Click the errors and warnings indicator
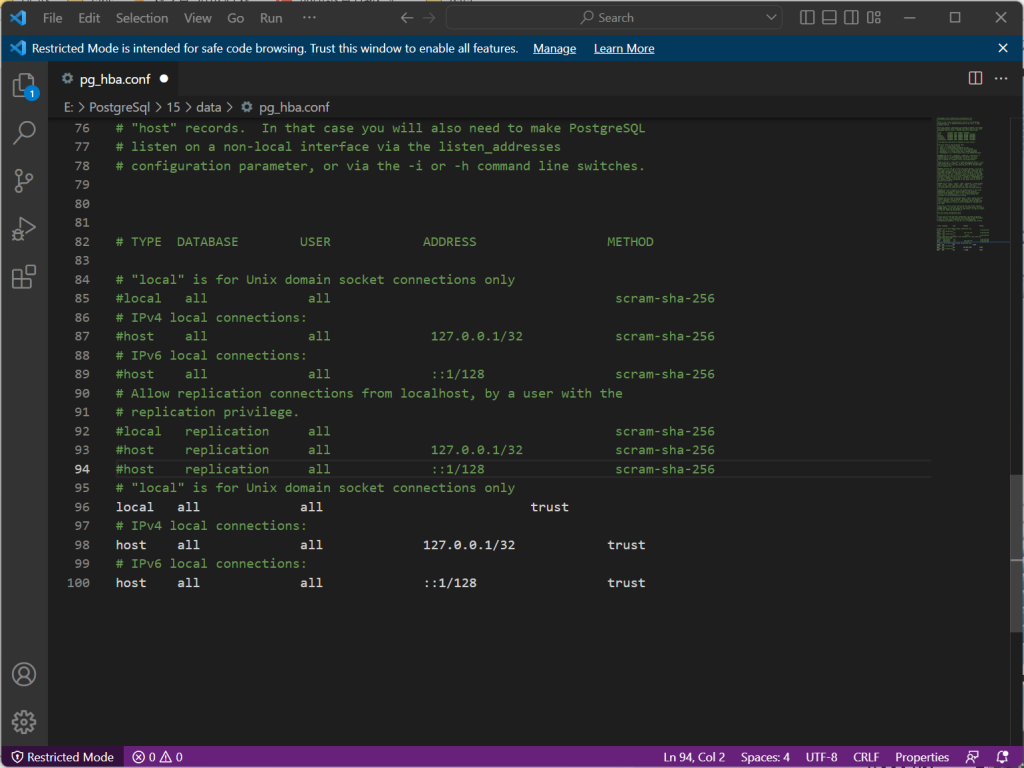This screenshot has width=1024, height=768. coord(157,757)
